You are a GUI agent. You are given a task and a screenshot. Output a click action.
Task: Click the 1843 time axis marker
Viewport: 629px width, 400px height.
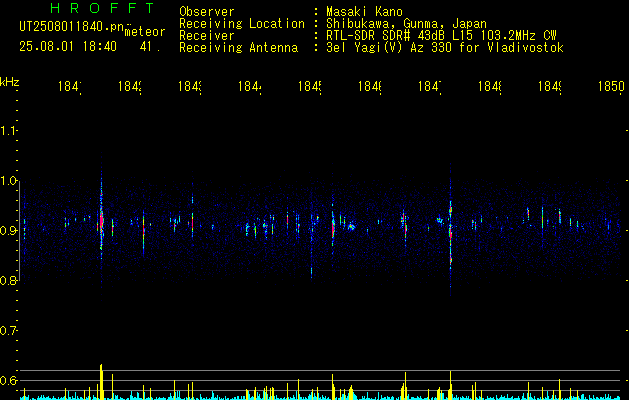[x=190, y=87]
